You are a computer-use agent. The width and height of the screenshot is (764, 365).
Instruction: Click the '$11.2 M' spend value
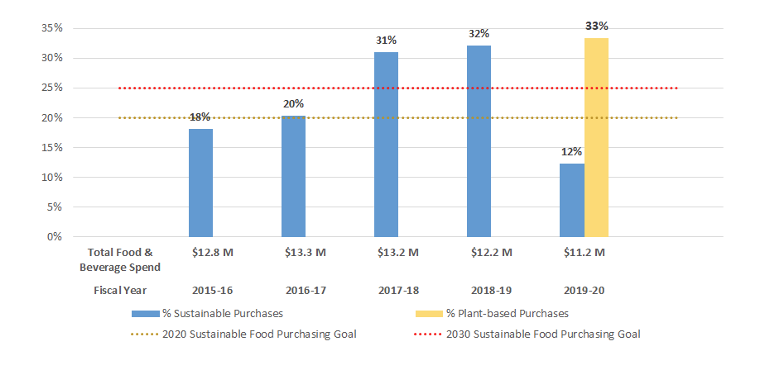tap(583, 252)
